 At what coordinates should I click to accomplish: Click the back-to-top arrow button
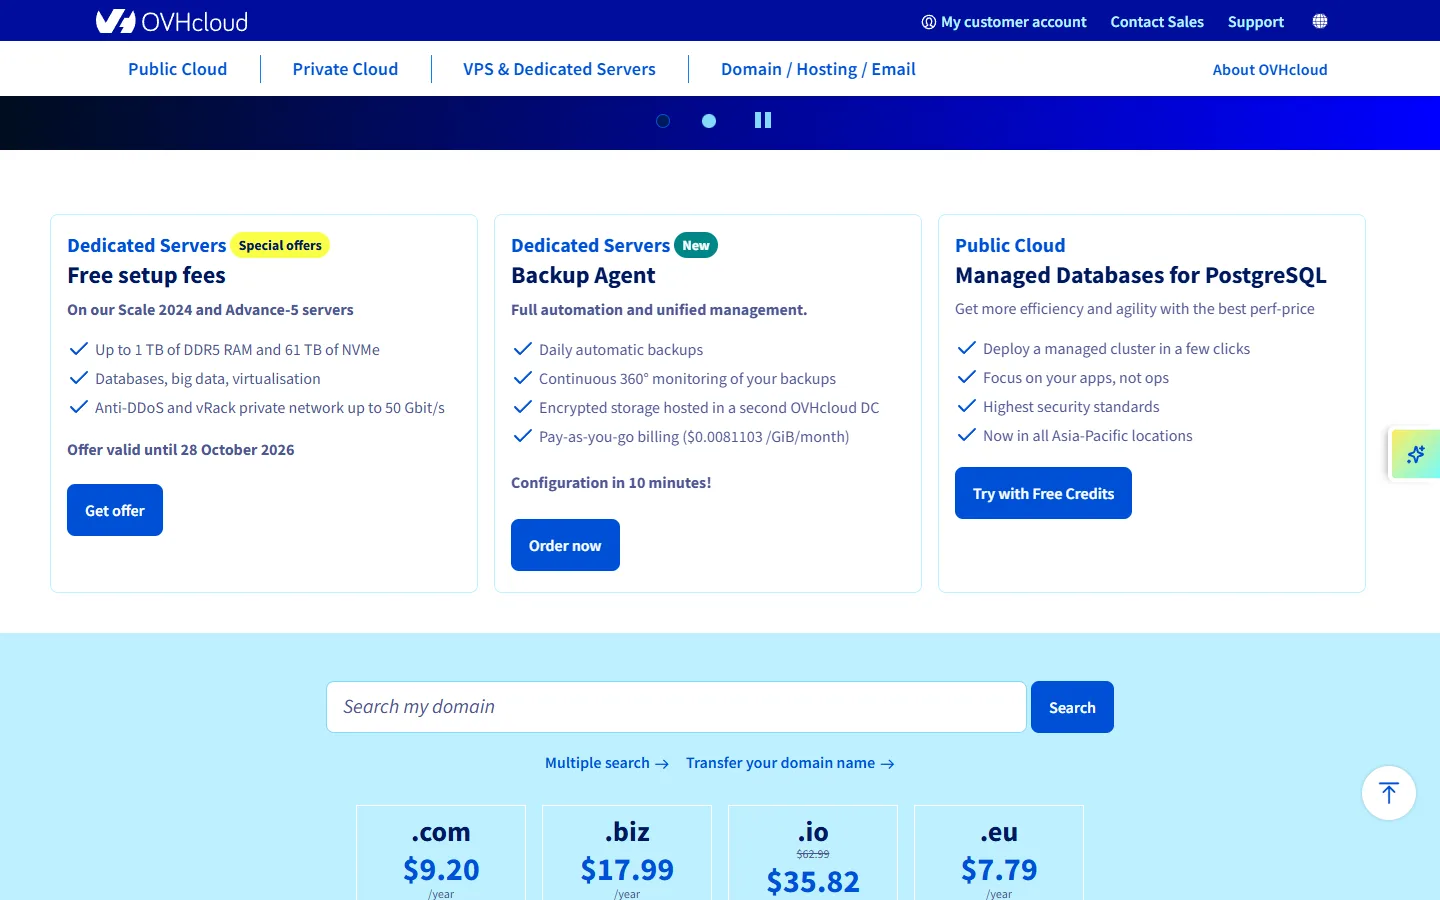pyautogui.click(x=1389, y=793)
